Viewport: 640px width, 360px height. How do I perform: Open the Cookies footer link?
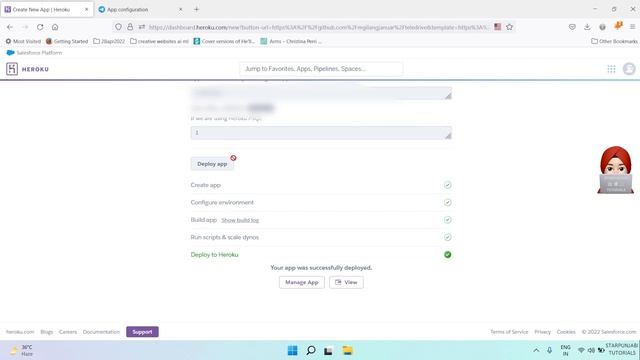[566, 332]
